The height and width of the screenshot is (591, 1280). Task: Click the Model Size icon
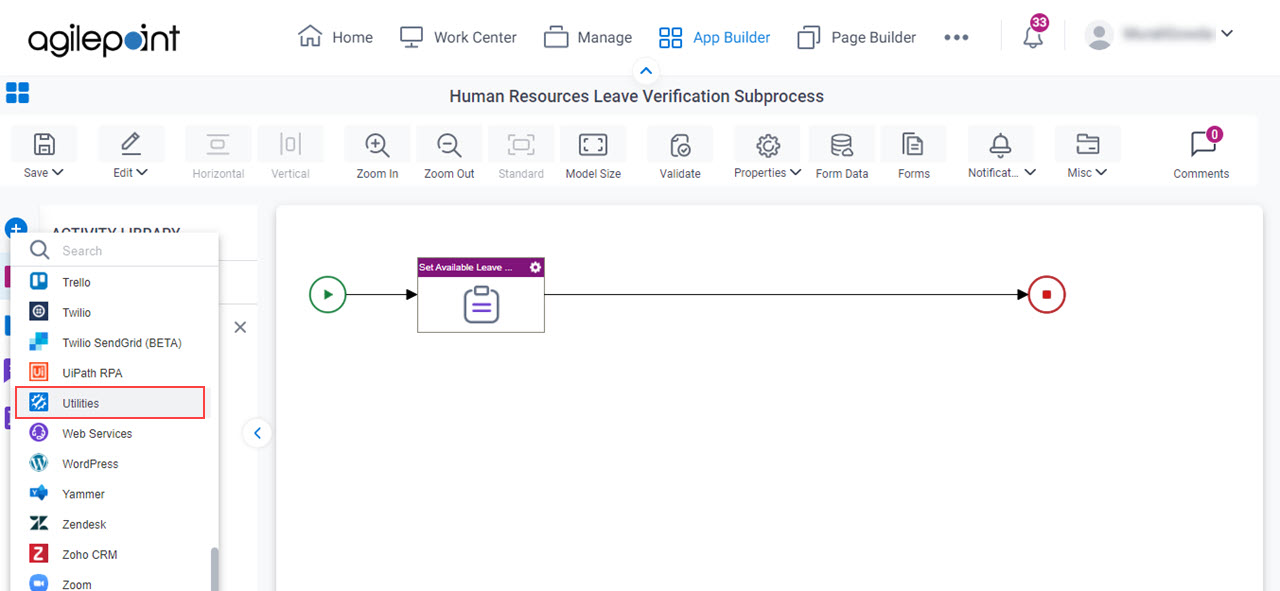(x=593, y=144)
